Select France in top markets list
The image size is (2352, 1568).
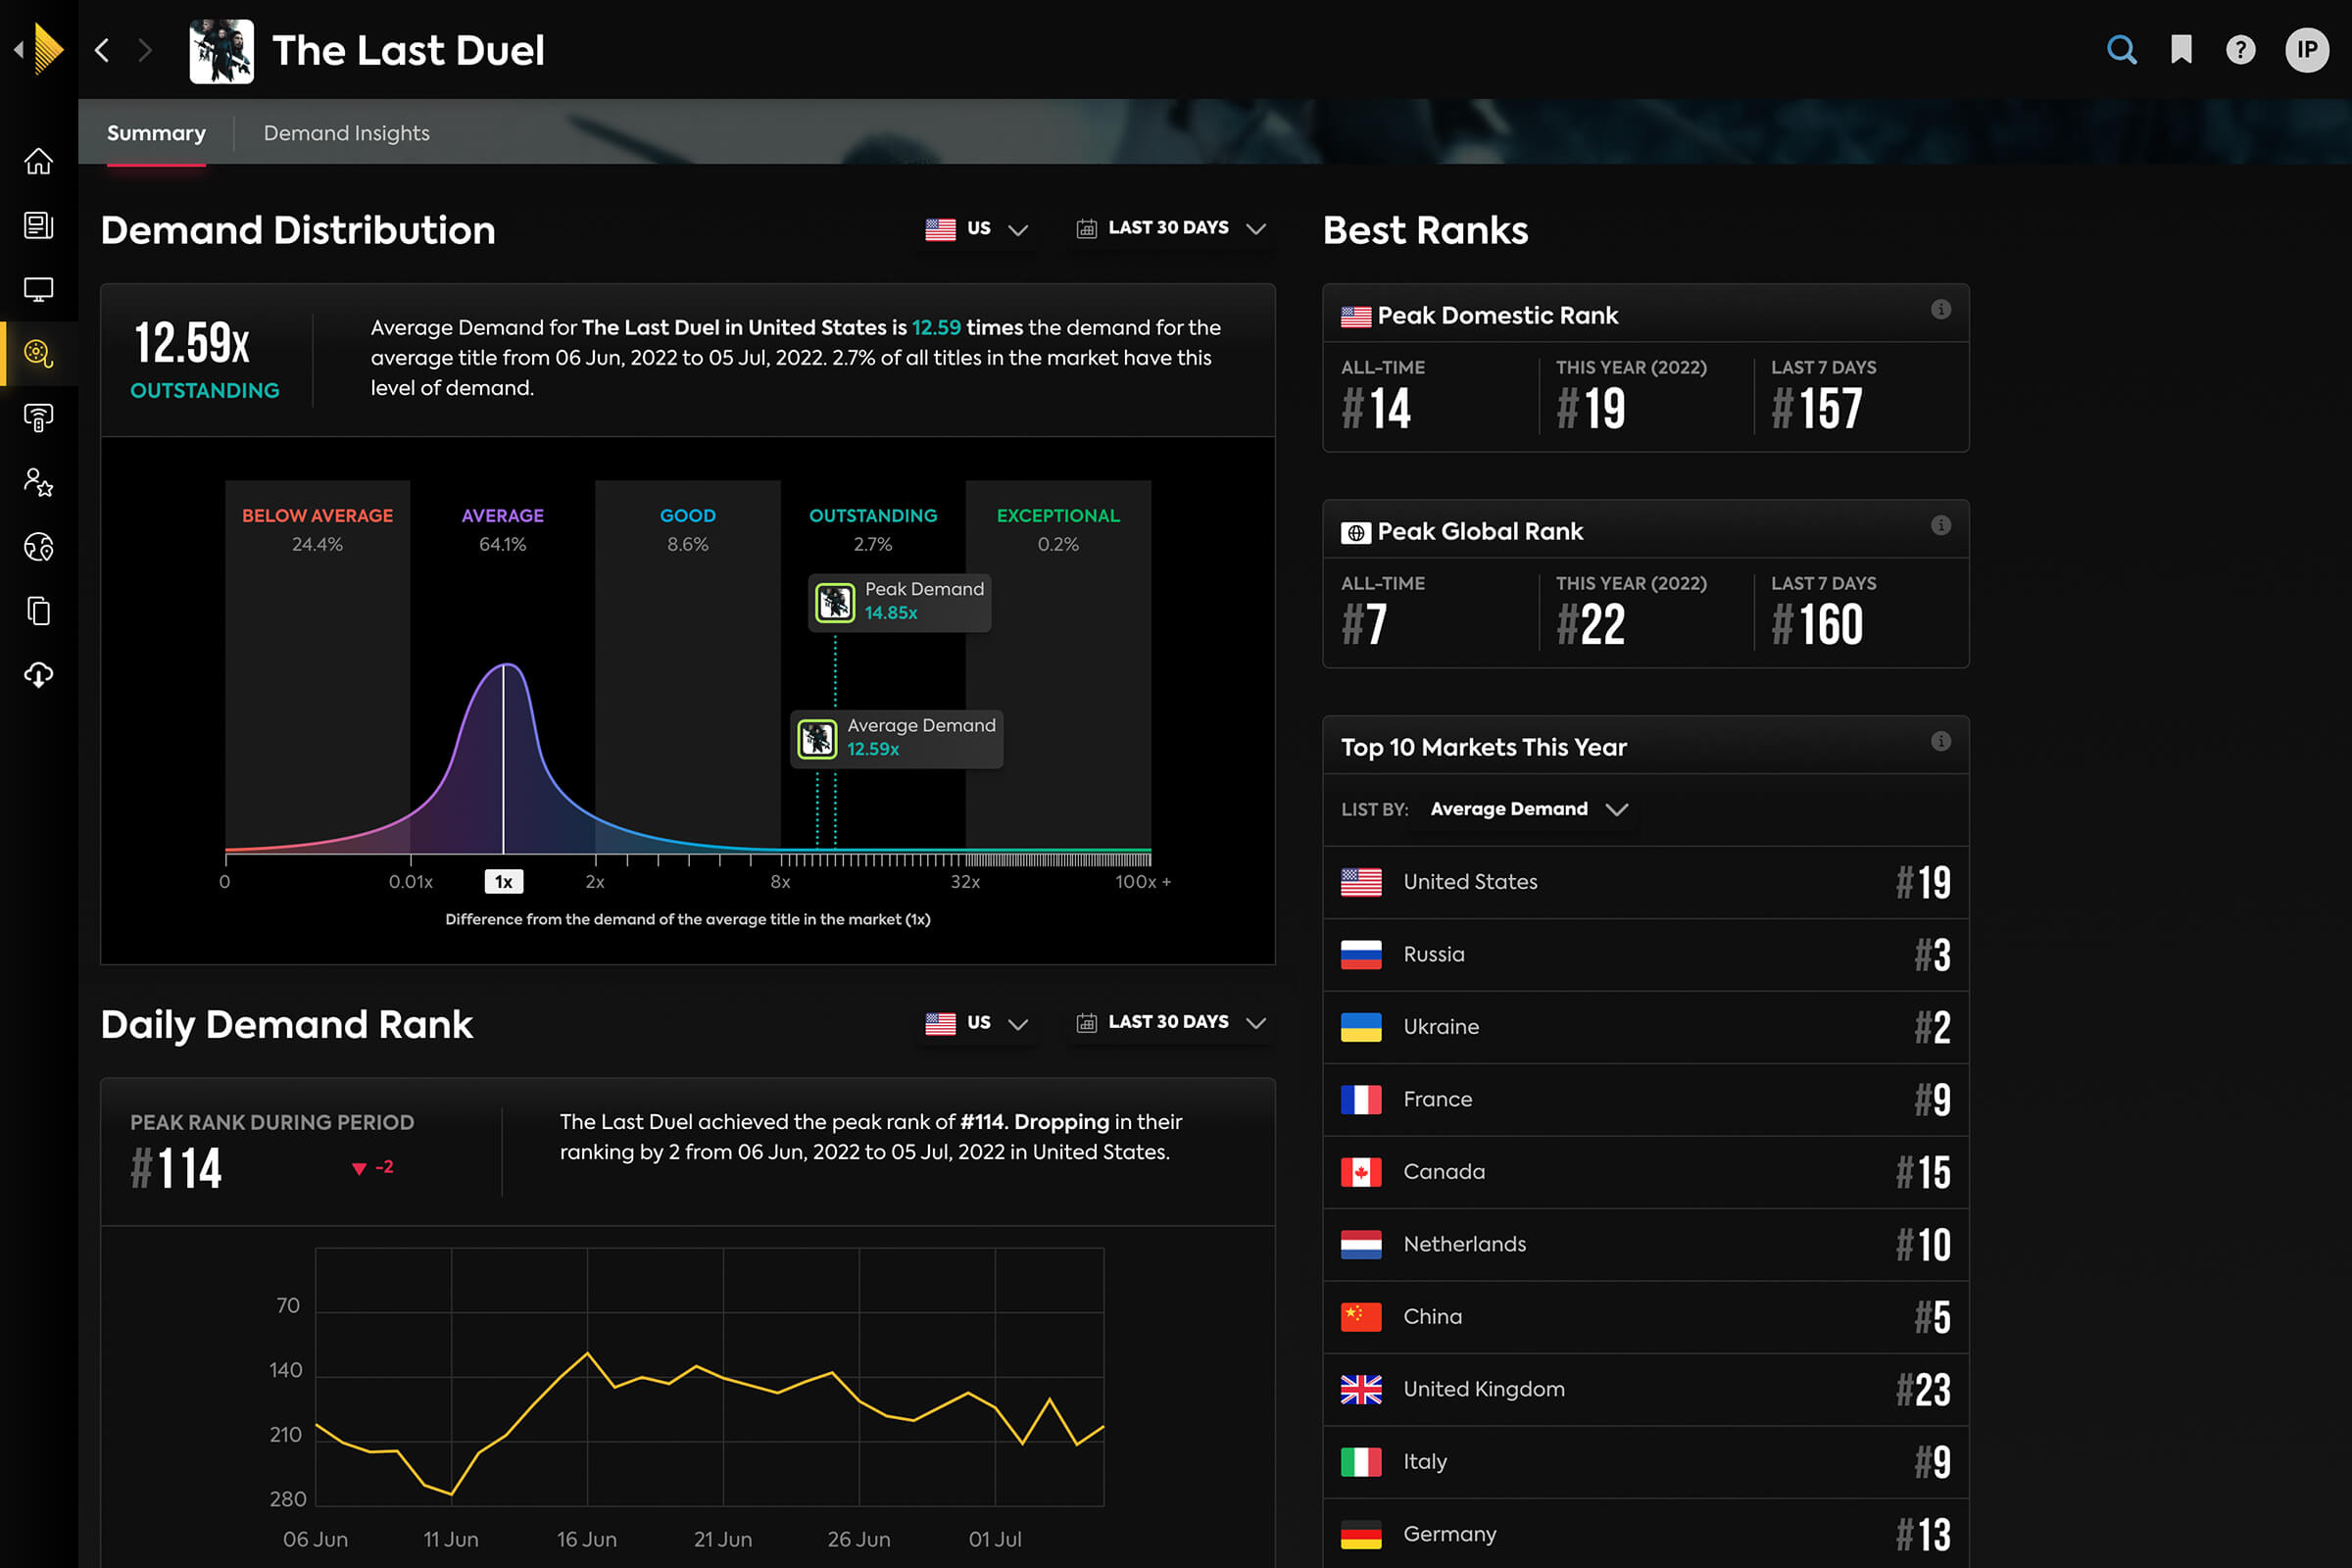pos(1646,1100)
